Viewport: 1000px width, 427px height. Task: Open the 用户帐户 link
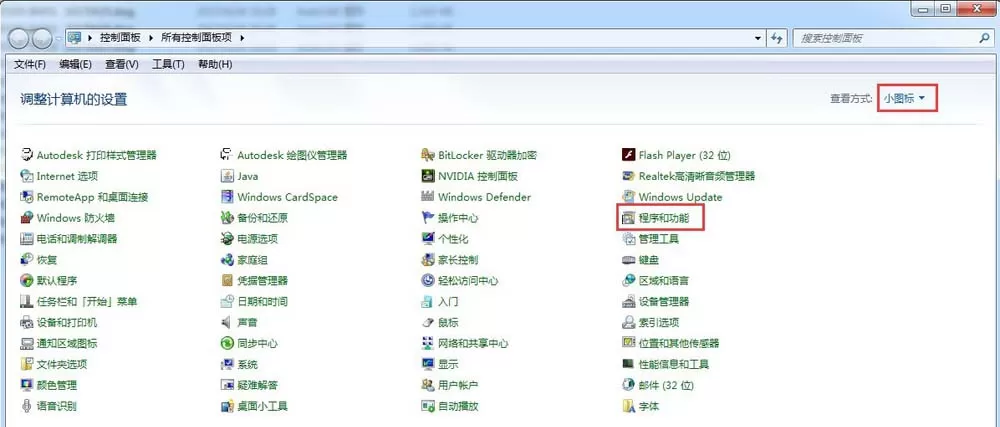[x=459, y=385]
